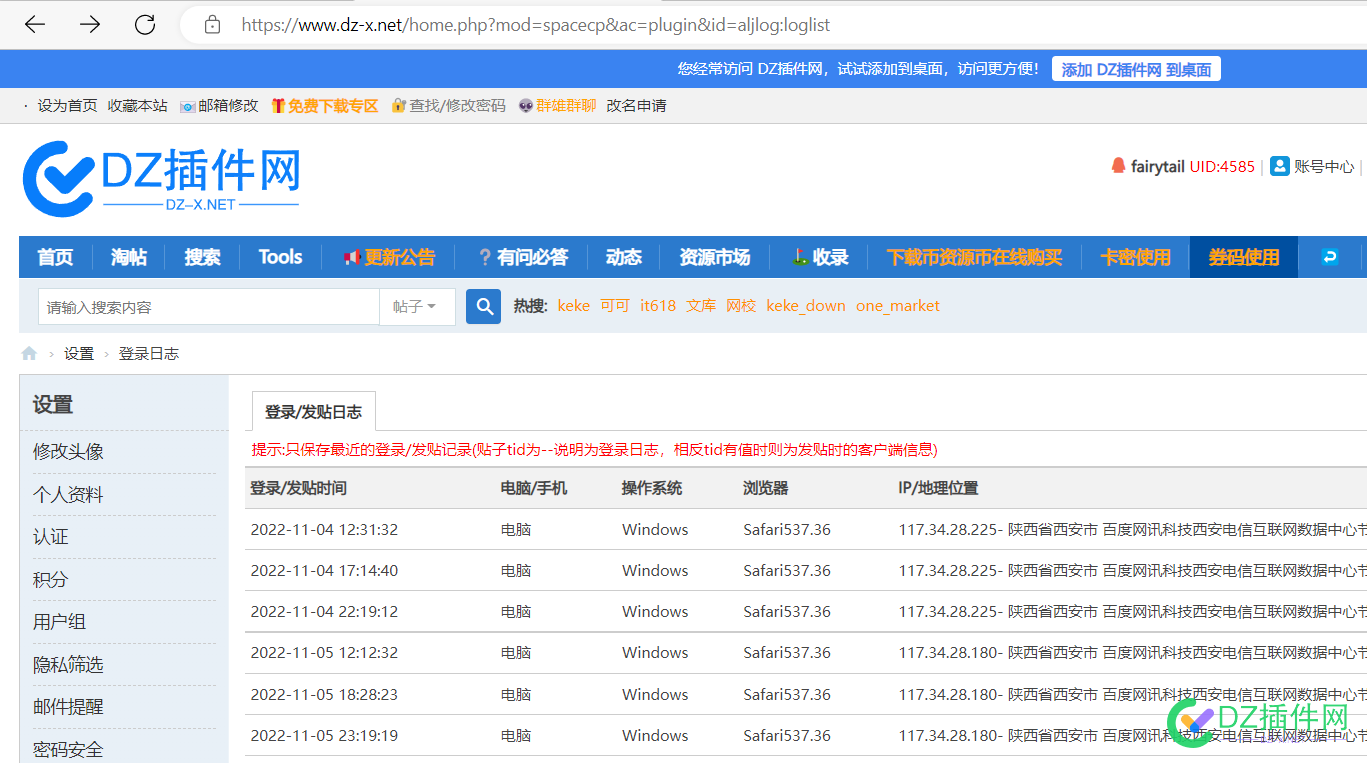Reload the page with the refresh icon

point(145,25)
